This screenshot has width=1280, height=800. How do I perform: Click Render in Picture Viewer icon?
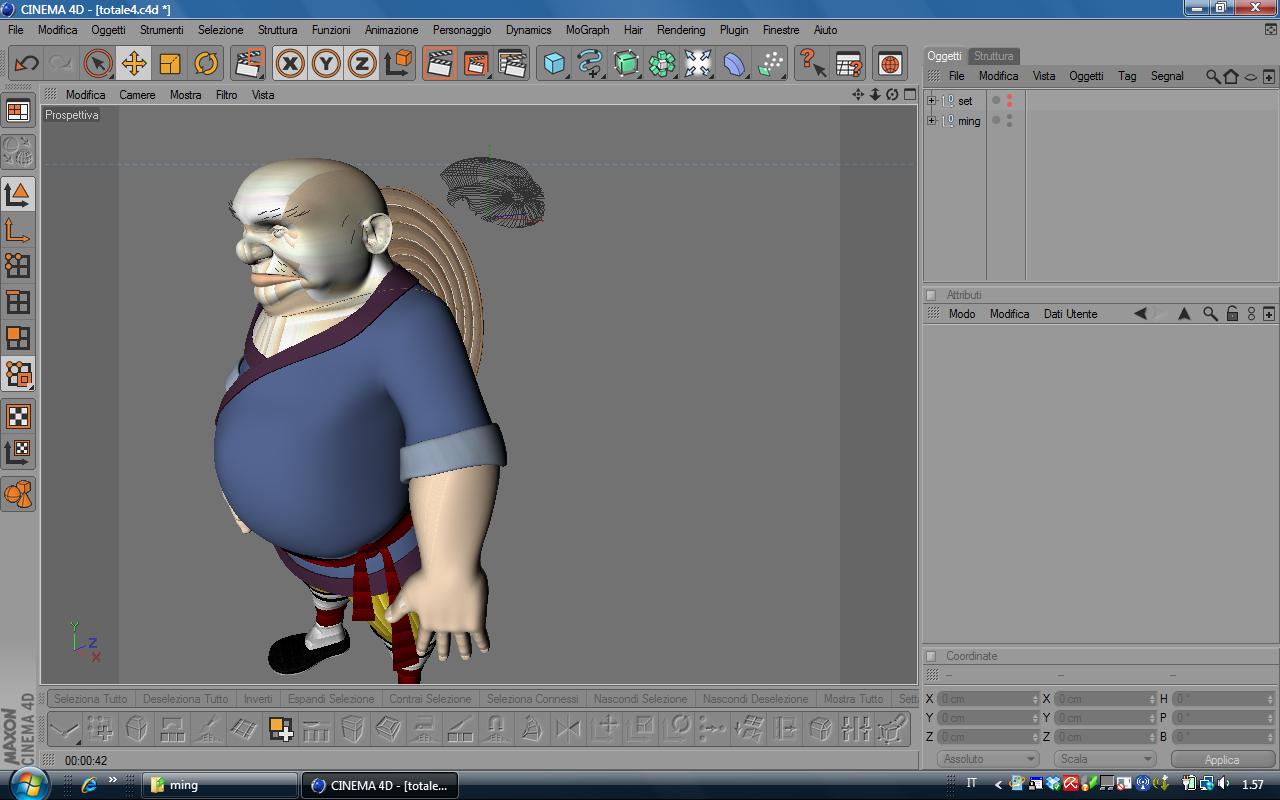coord(476,64)
